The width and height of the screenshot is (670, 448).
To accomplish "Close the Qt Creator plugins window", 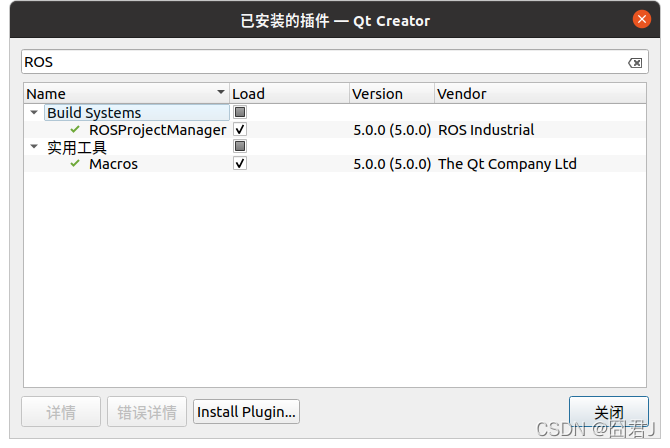I will coord(641,20).
